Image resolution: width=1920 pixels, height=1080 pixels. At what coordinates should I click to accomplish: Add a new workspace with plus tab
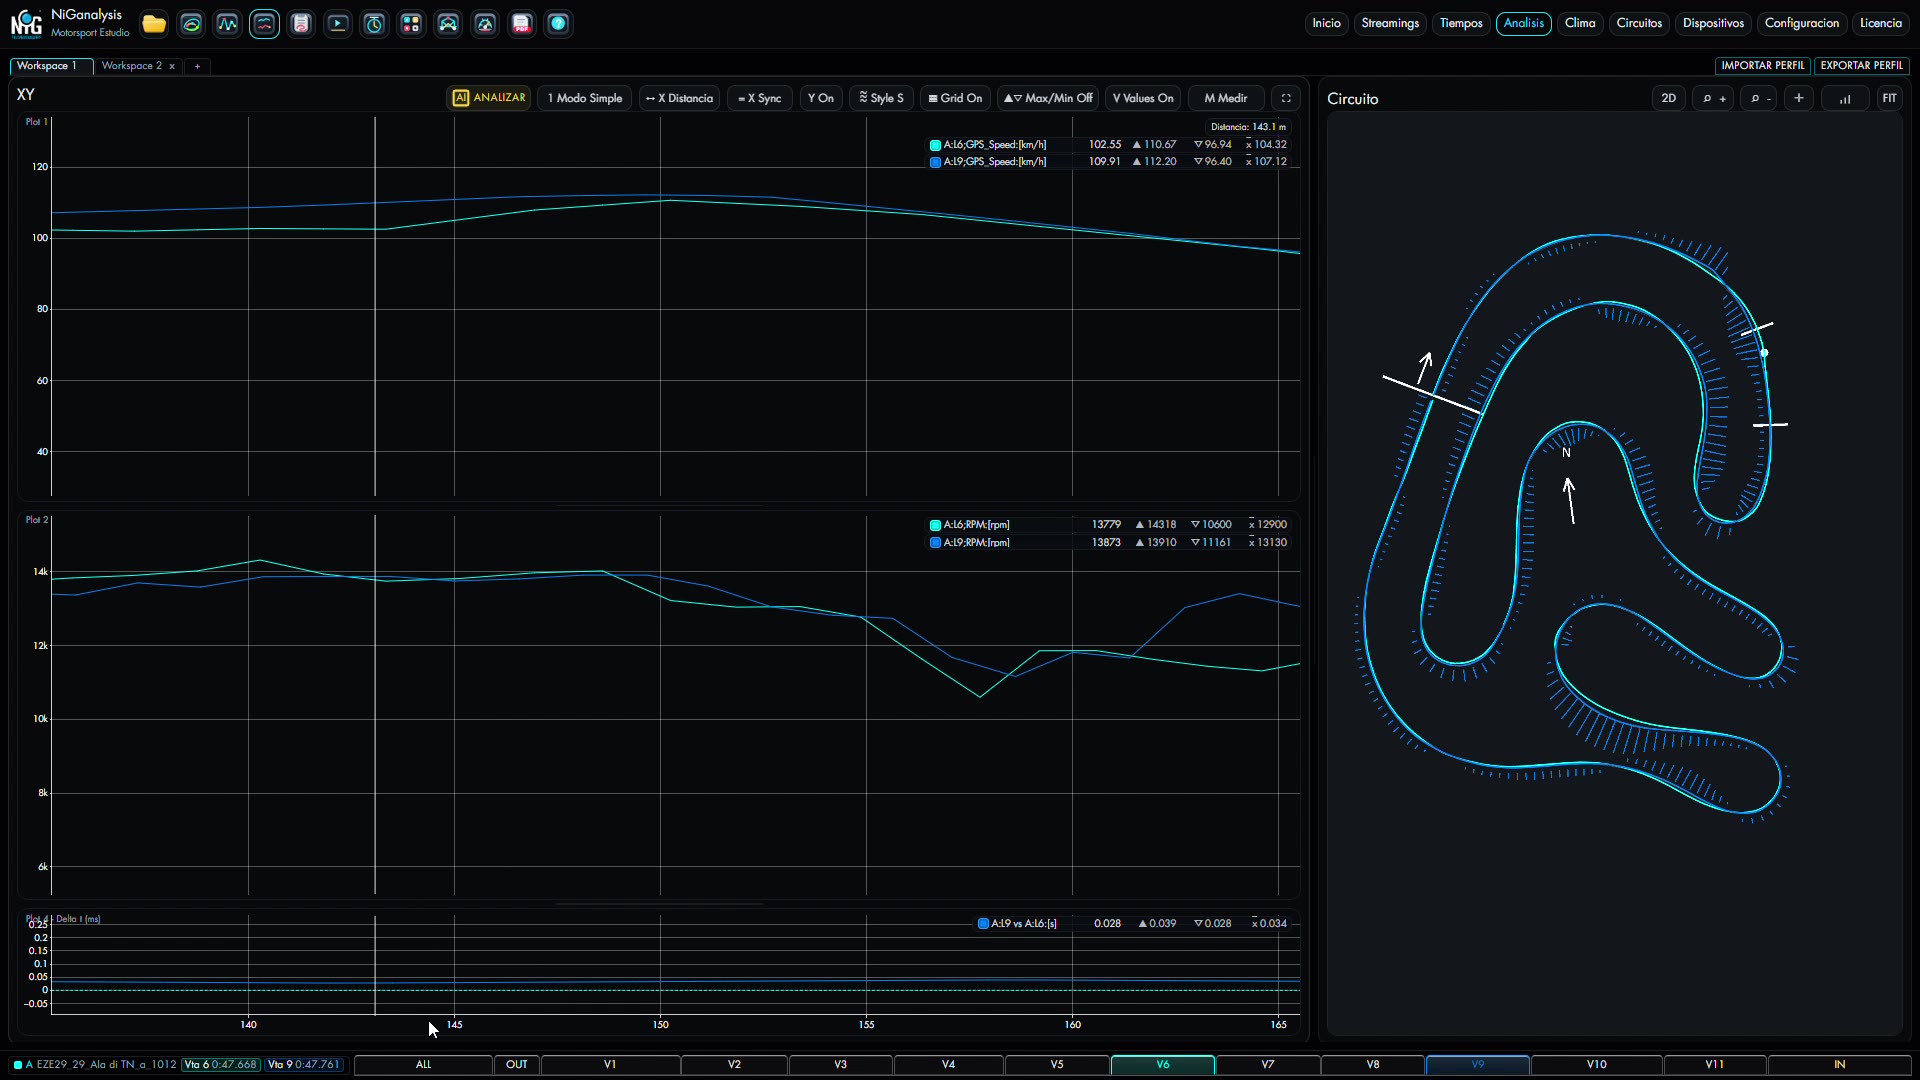(x=197, y=66)
